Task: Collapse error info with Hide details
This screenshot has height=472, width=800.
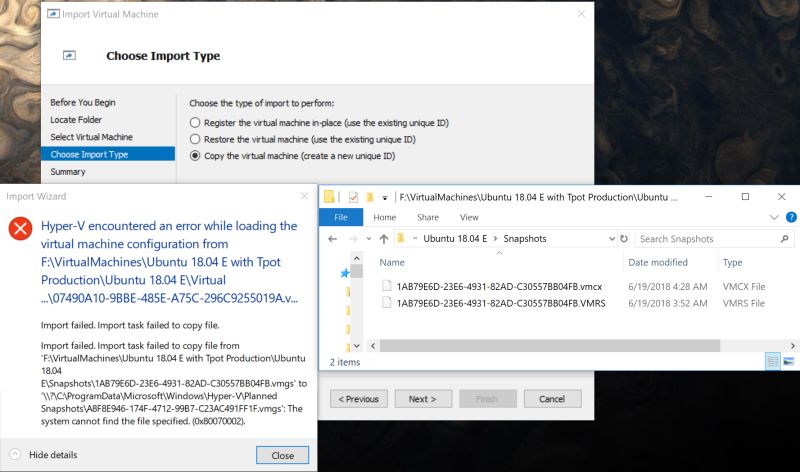Action: [44, 455]
